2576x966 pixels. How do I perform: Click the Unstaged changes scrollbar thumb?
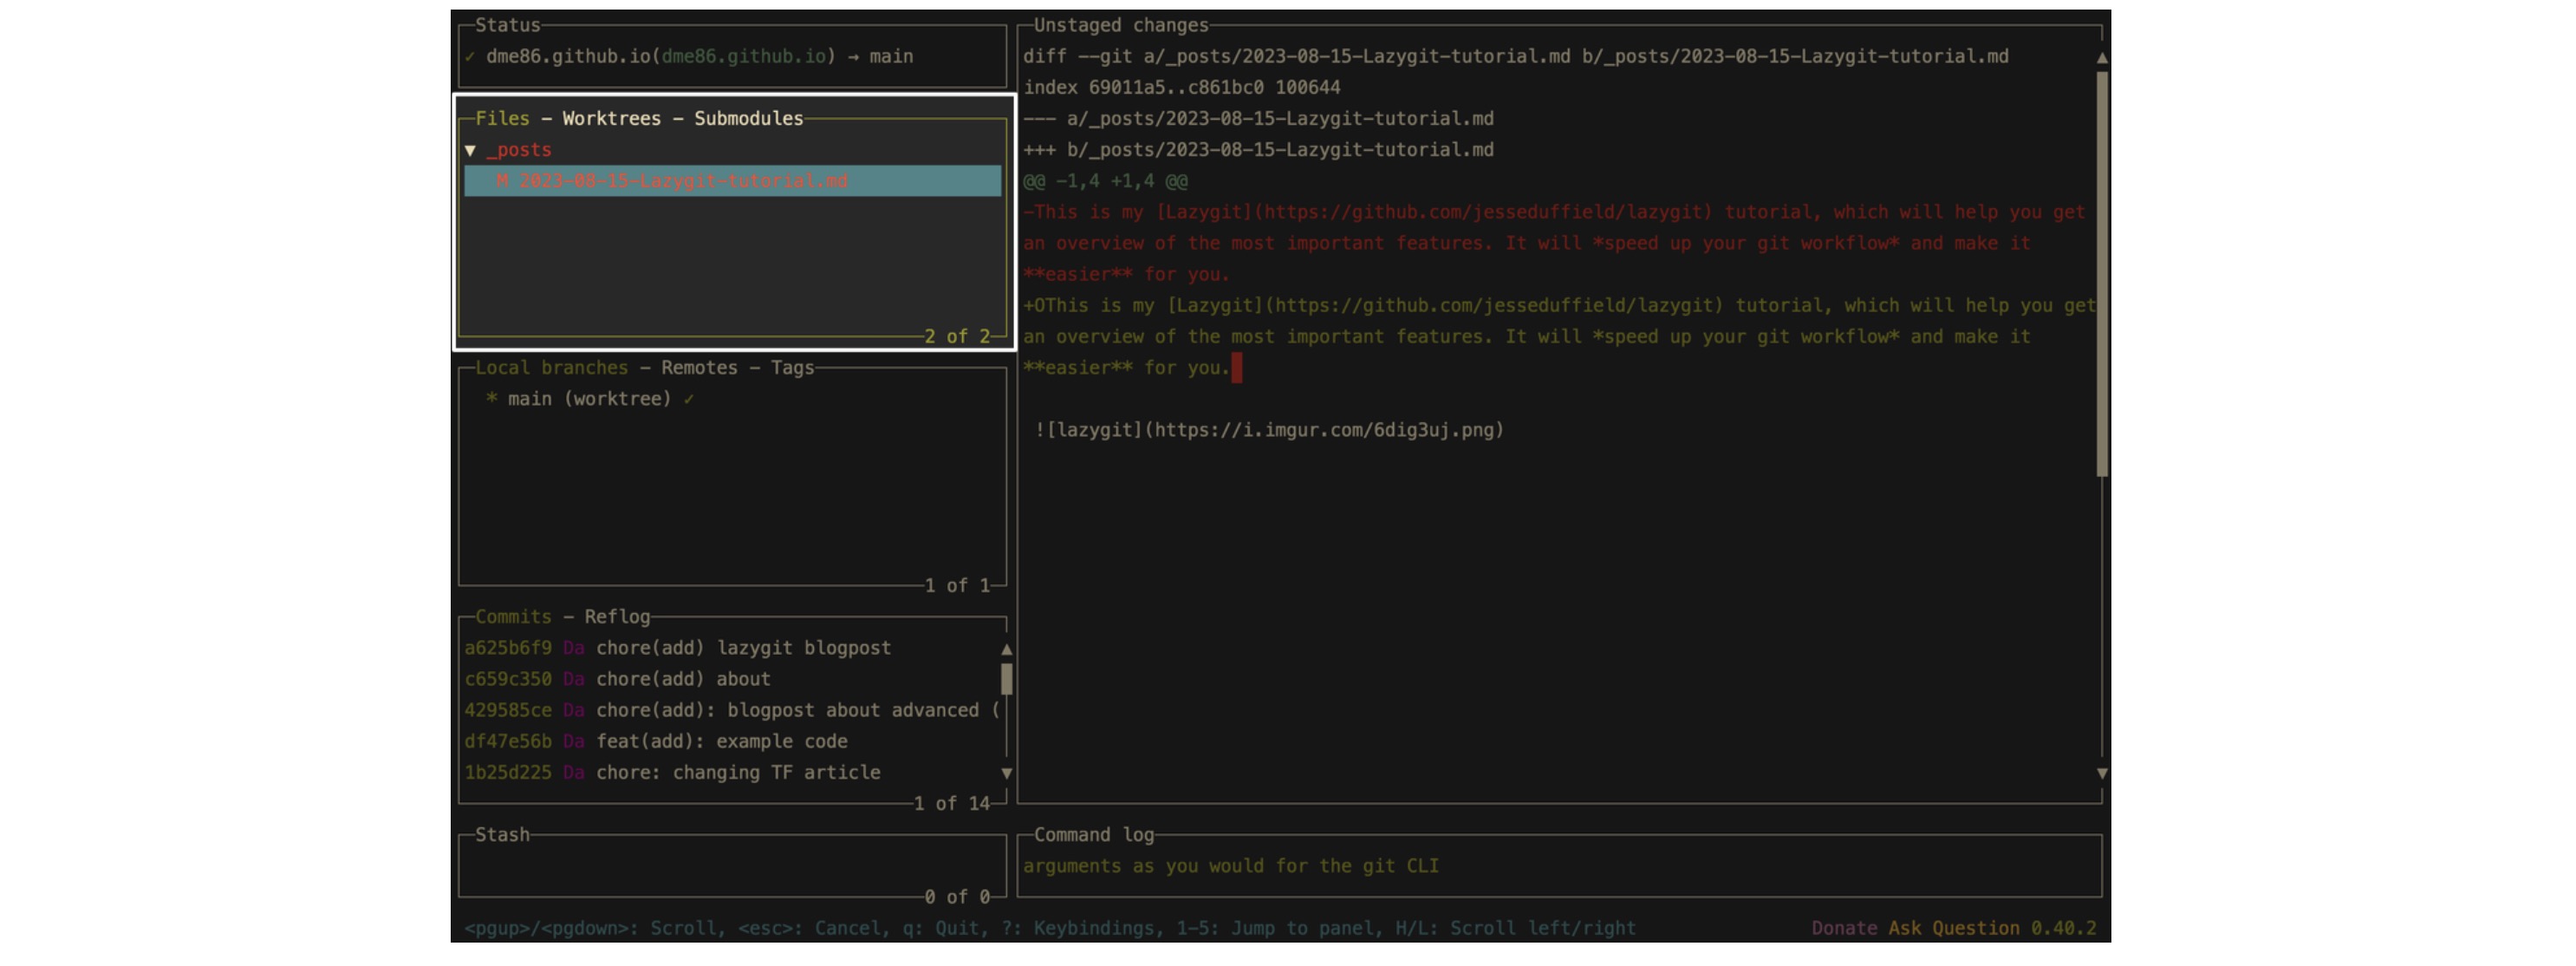click(2102, 274)
